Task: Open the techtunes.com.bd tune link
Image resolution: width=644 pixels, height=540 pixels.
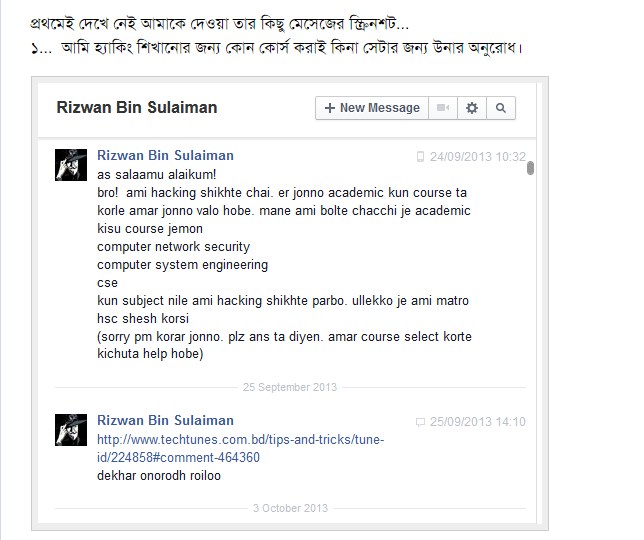Action: pyautogui.click(x=240, y=448)
